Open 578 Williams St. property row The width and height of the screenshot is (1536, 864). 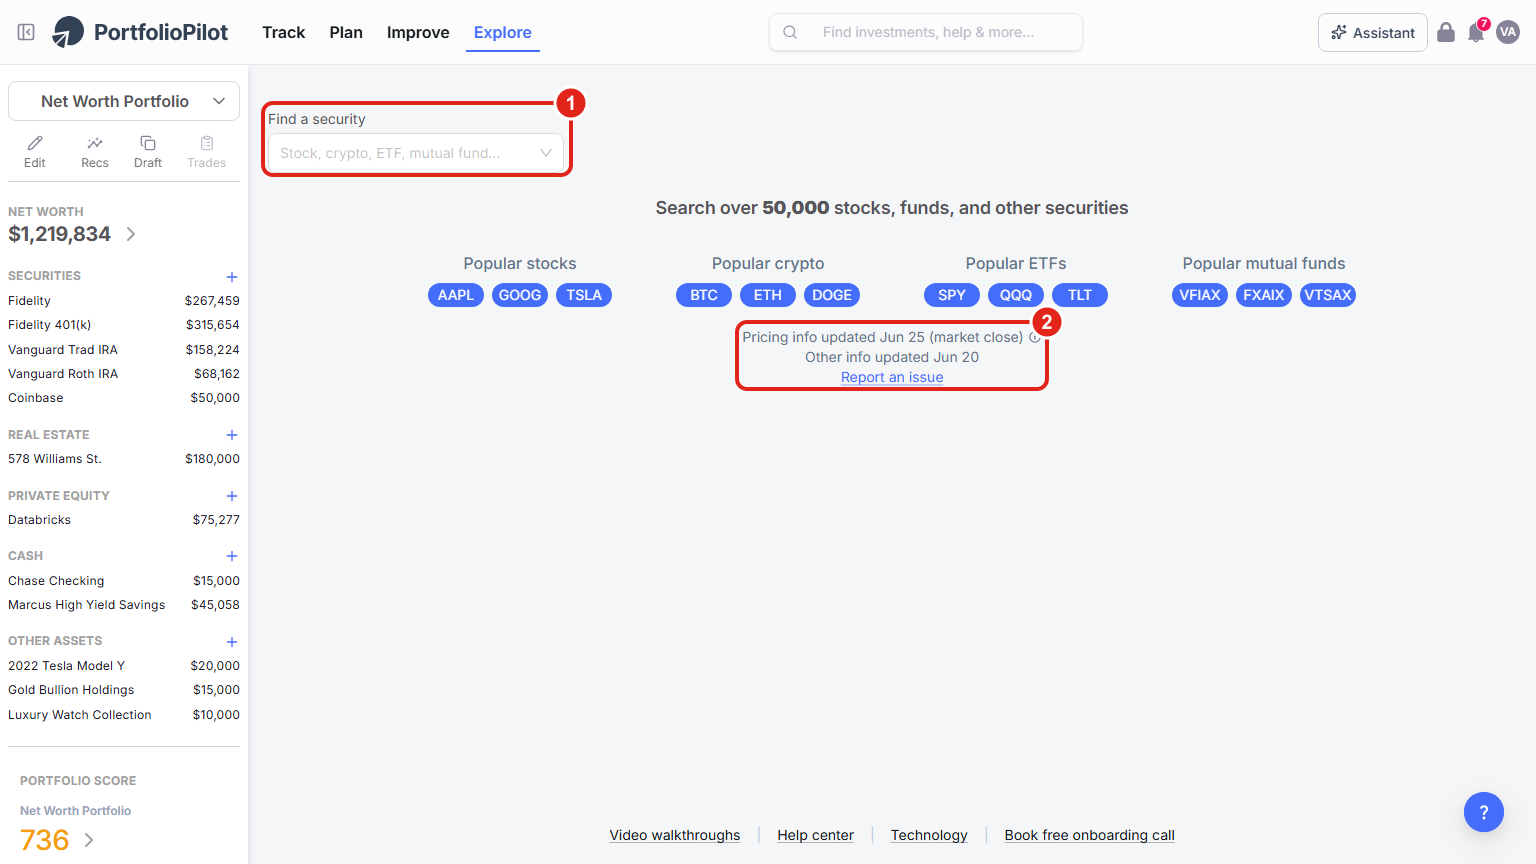124,459
